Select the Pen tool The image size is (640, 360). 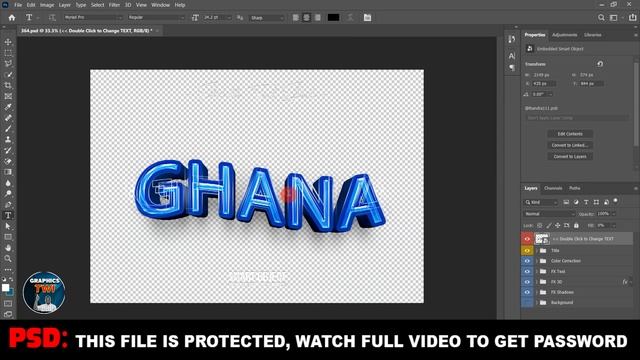8,204
